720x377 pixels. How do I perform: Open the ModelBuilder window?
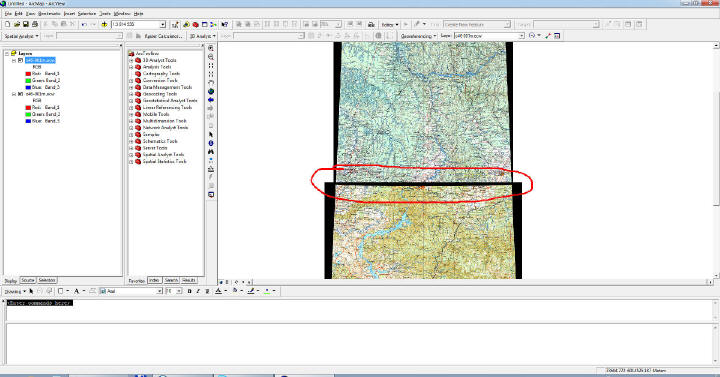(213, 24)
